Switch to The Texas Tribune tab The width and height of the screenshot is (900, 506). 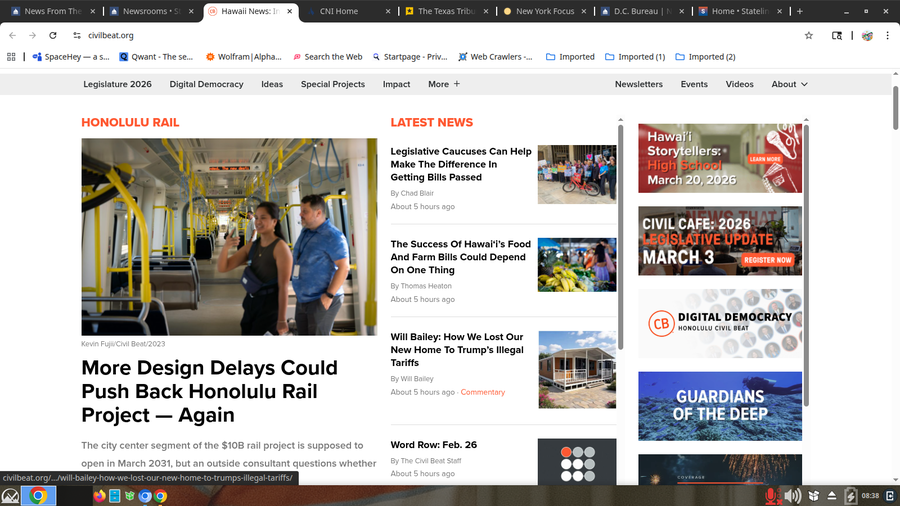(445, 11)
